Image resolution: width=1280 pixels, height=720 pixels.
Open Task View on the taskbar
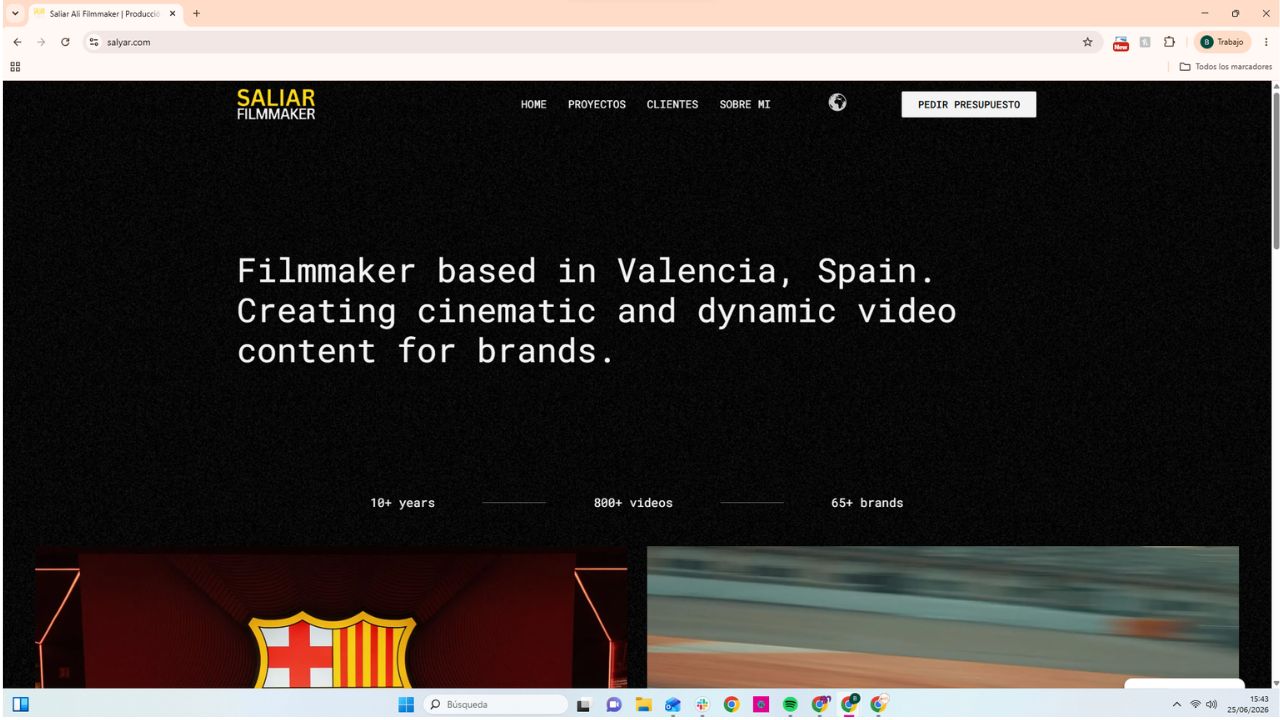click(x=584, y=705)
